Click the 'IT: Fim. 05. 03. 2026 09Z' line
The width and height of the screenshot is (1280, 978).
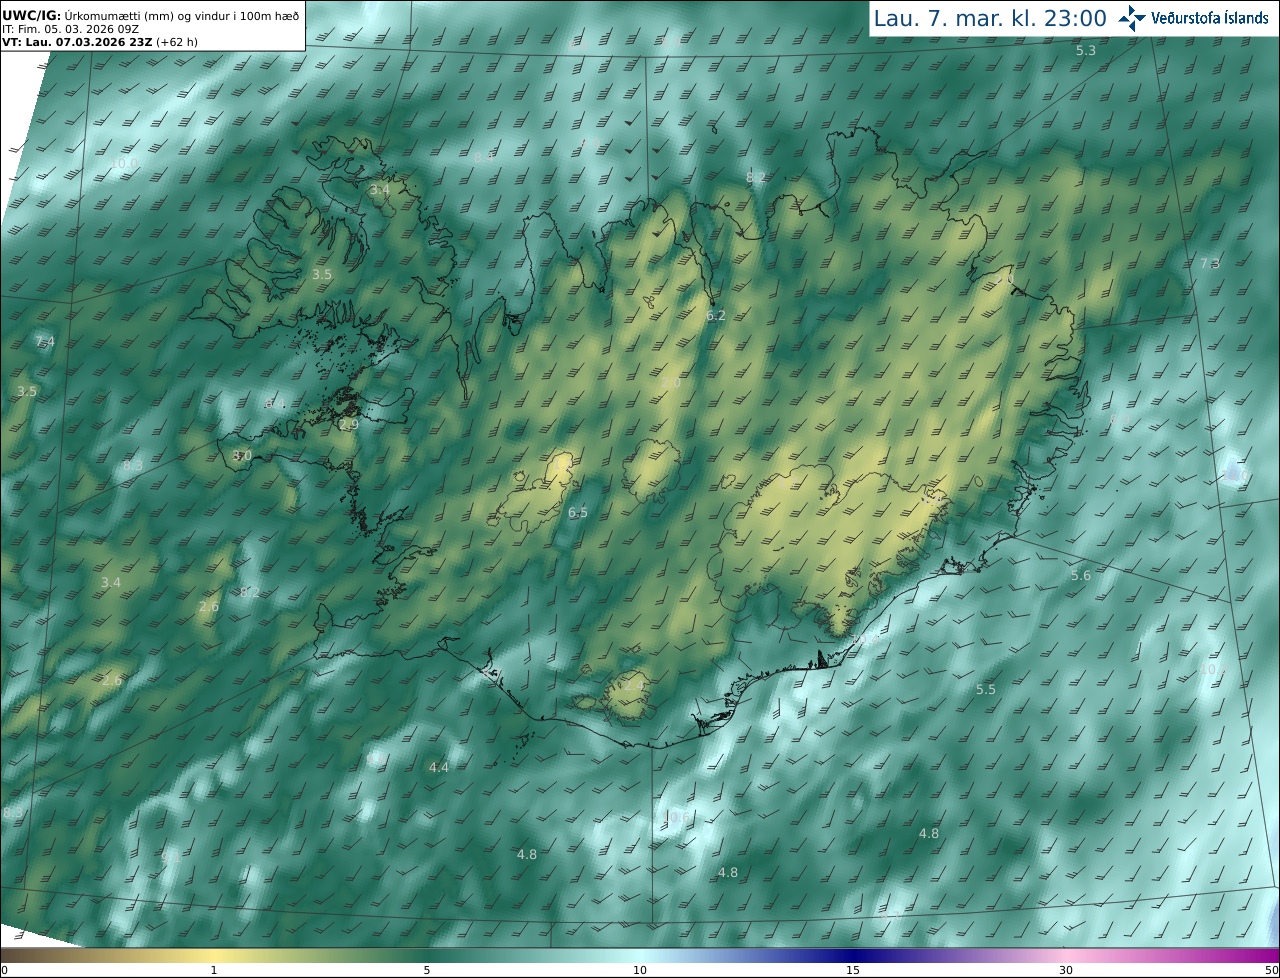pyautogui.click(x=72, y=29)
